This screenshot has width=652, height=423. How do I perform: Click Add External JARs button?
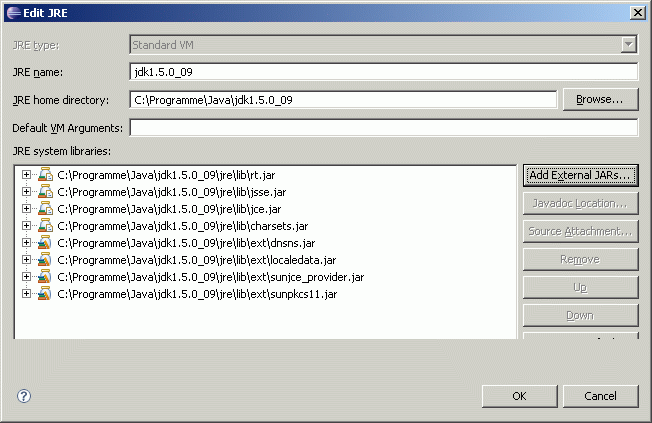tap(580, 175)
